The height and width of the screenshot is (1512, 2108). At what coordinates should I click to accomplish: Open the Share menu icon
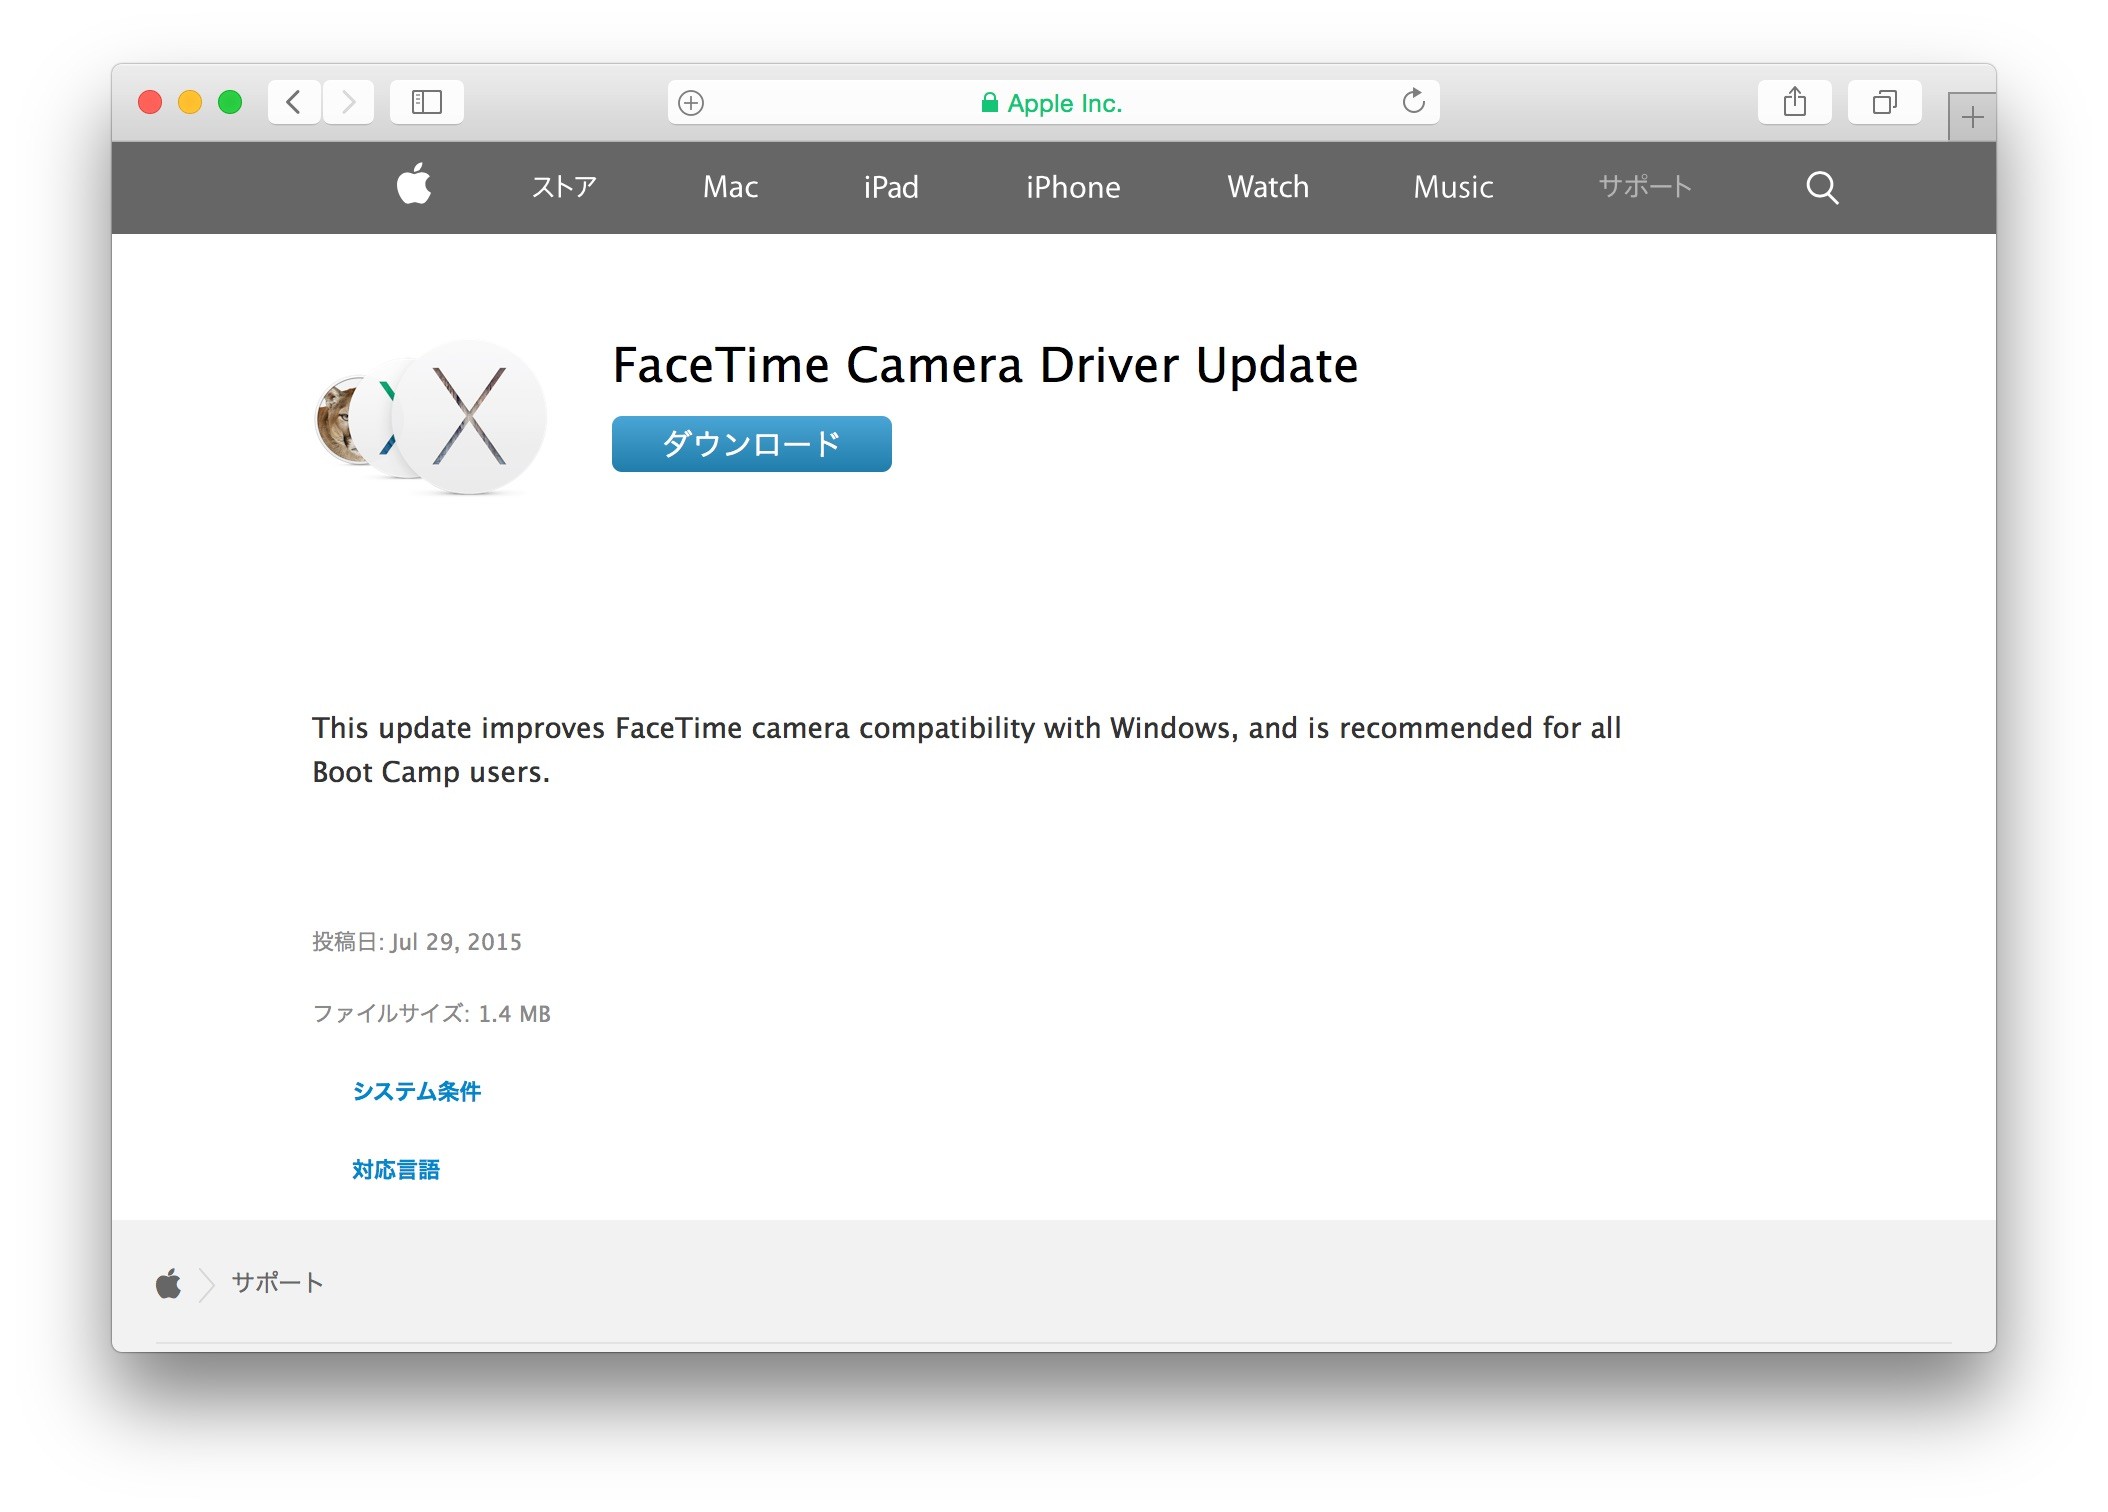tap(1795, 102)
